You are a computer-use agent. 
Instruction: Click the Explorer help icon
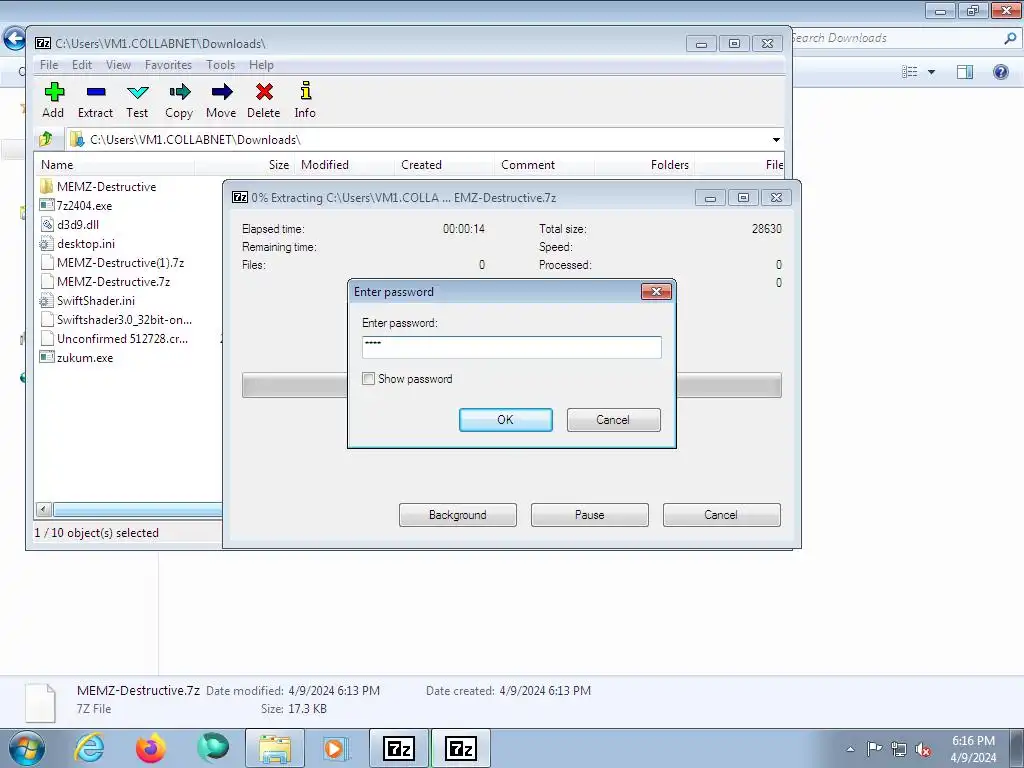[x=1000, y=72]
